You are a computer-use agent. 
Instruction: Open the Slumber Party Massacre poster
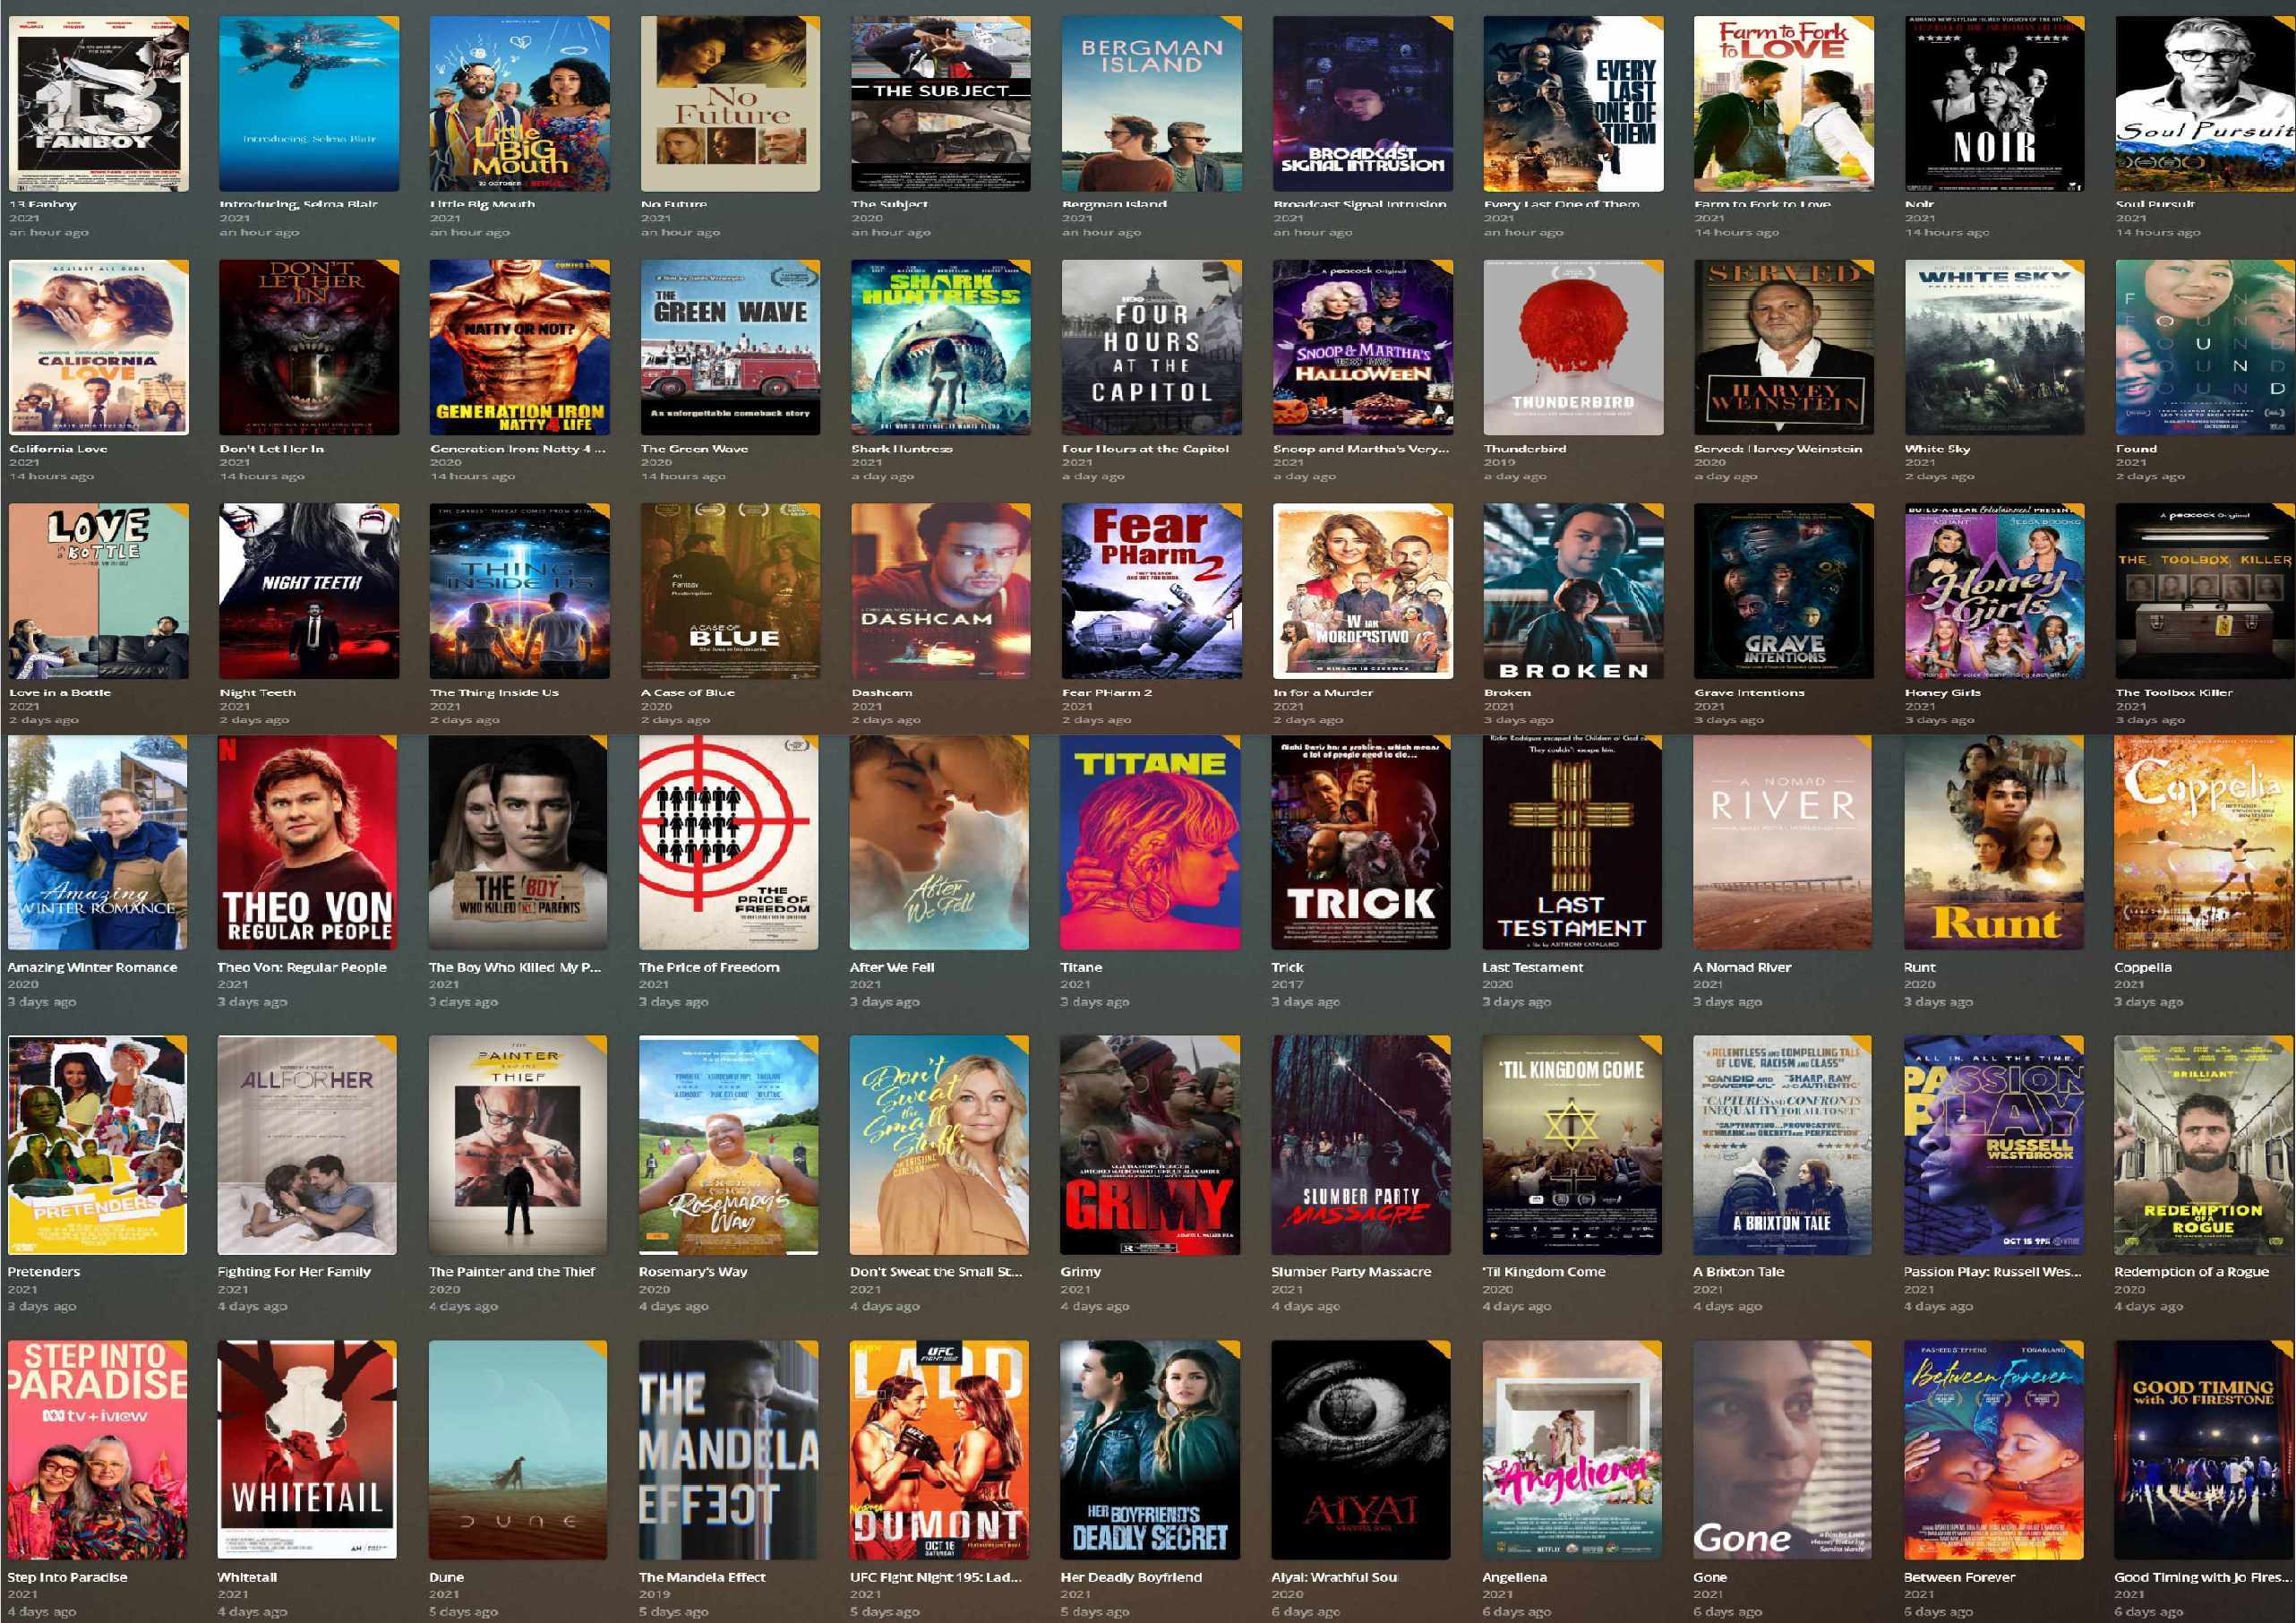point(1360,1144)
